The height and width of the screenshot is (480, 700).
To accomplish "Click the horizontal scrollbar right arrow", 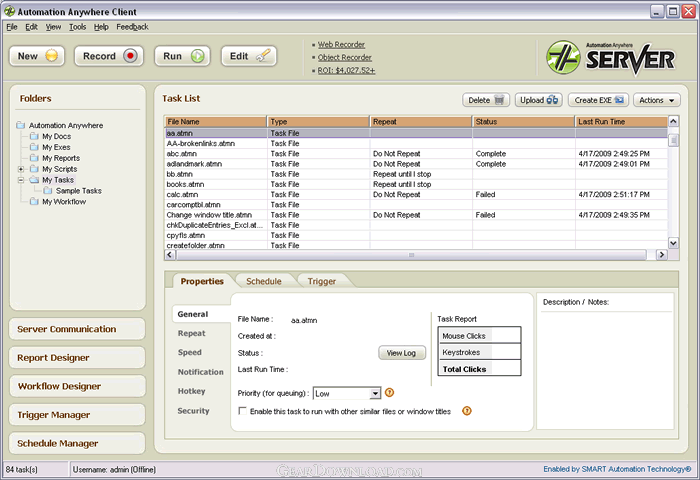I will (x=662, y=255).
